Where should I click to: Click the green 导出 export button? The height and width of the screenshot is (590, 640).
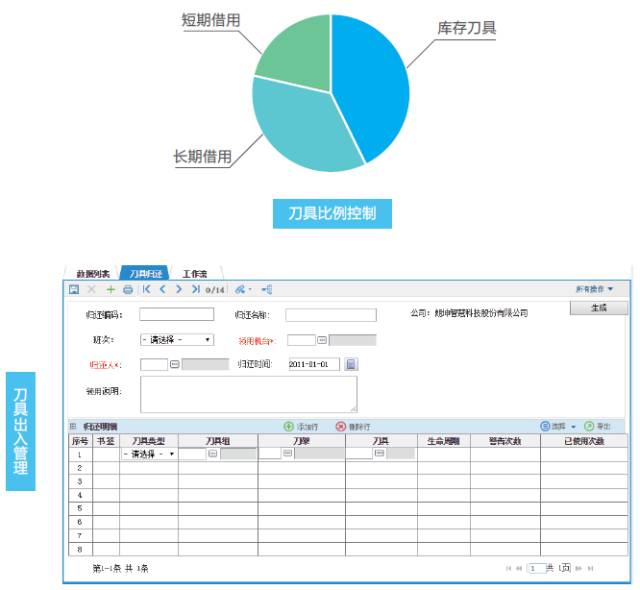click(597, 426)
